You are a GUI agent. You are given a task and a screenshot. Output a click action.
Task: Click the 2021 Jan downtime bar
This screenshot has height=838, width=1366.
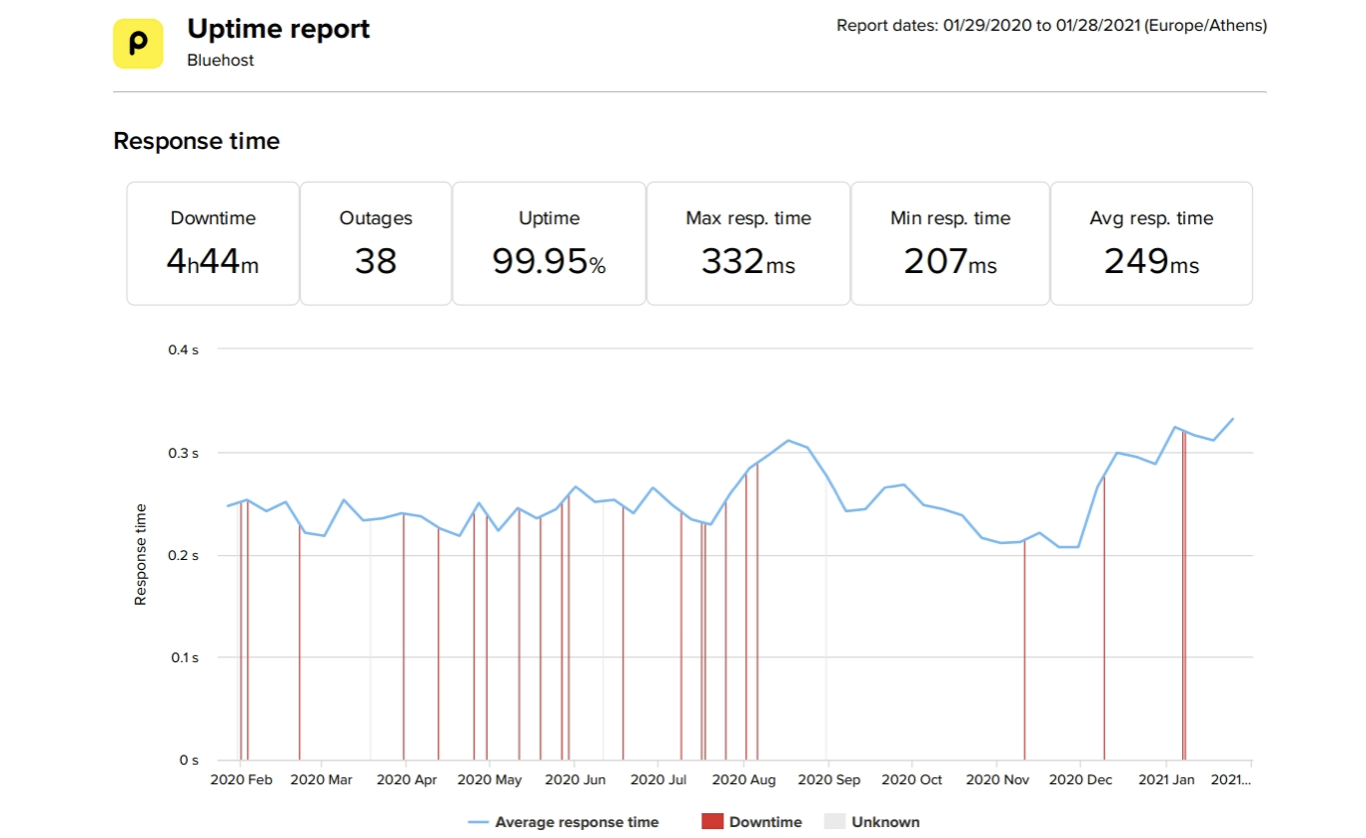click(x=1184, y=600)
